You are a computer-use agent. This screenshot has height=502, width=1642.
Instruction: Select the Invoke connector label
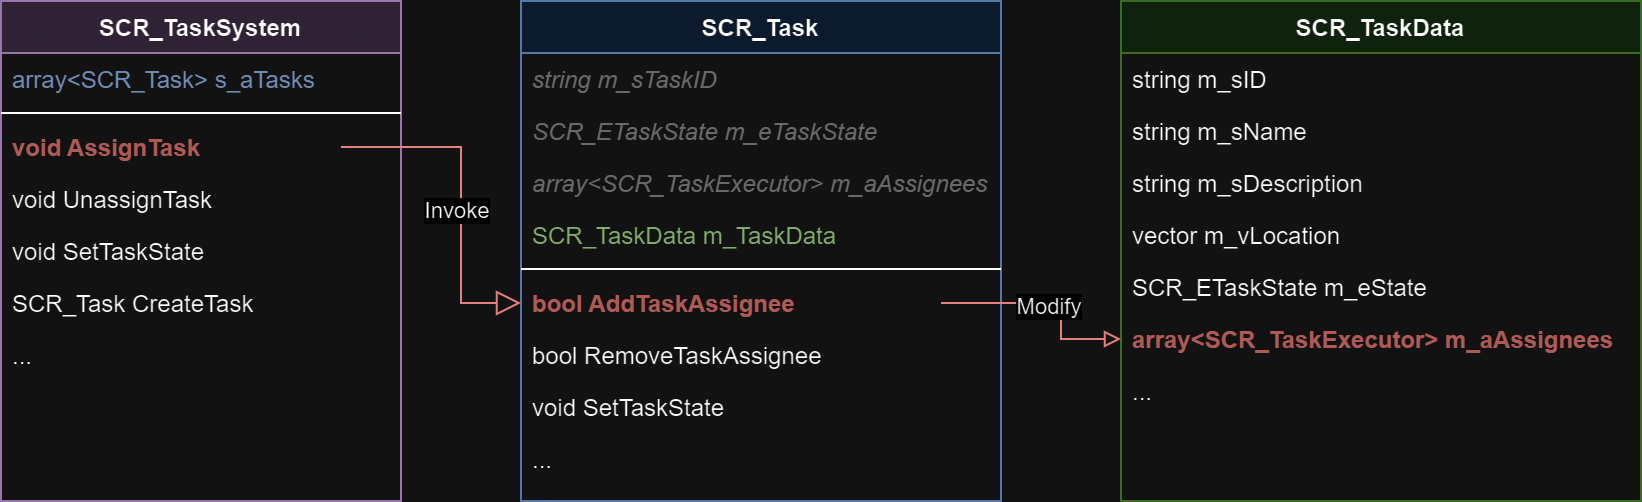[457, 211]
